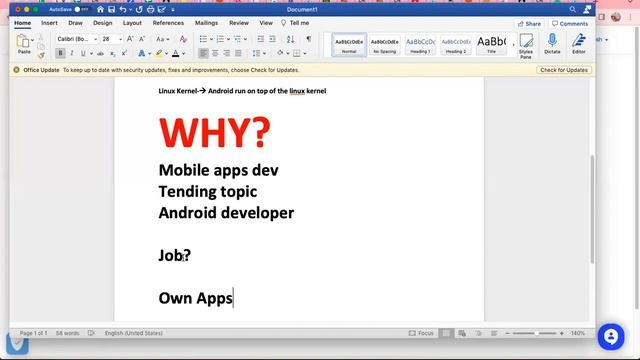Screen dimensions: 640x360
Task: Expand the multilevel list options
Action: click(x=245, y=39)
